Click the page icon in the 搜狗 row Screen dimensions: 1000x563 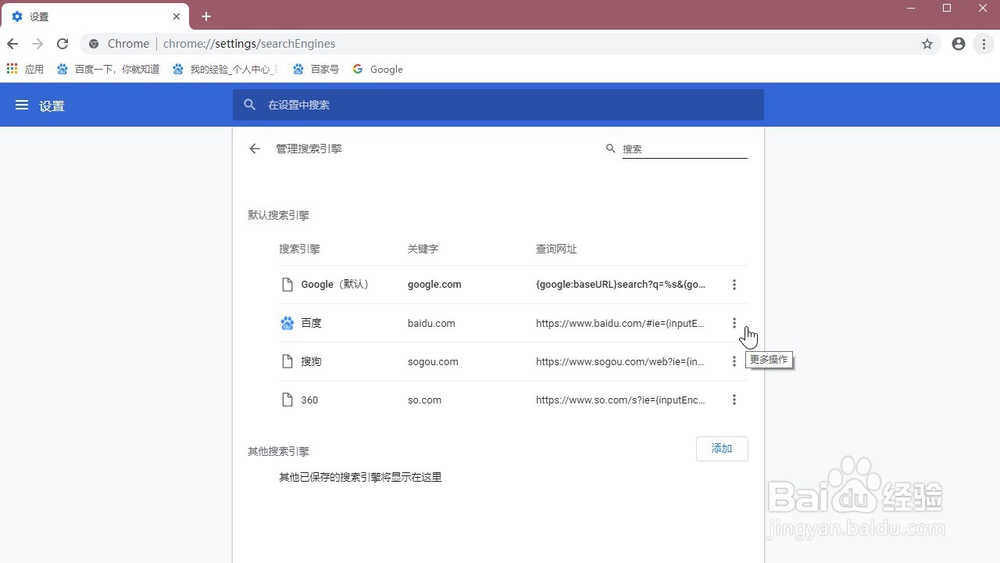tap(287, 362)
